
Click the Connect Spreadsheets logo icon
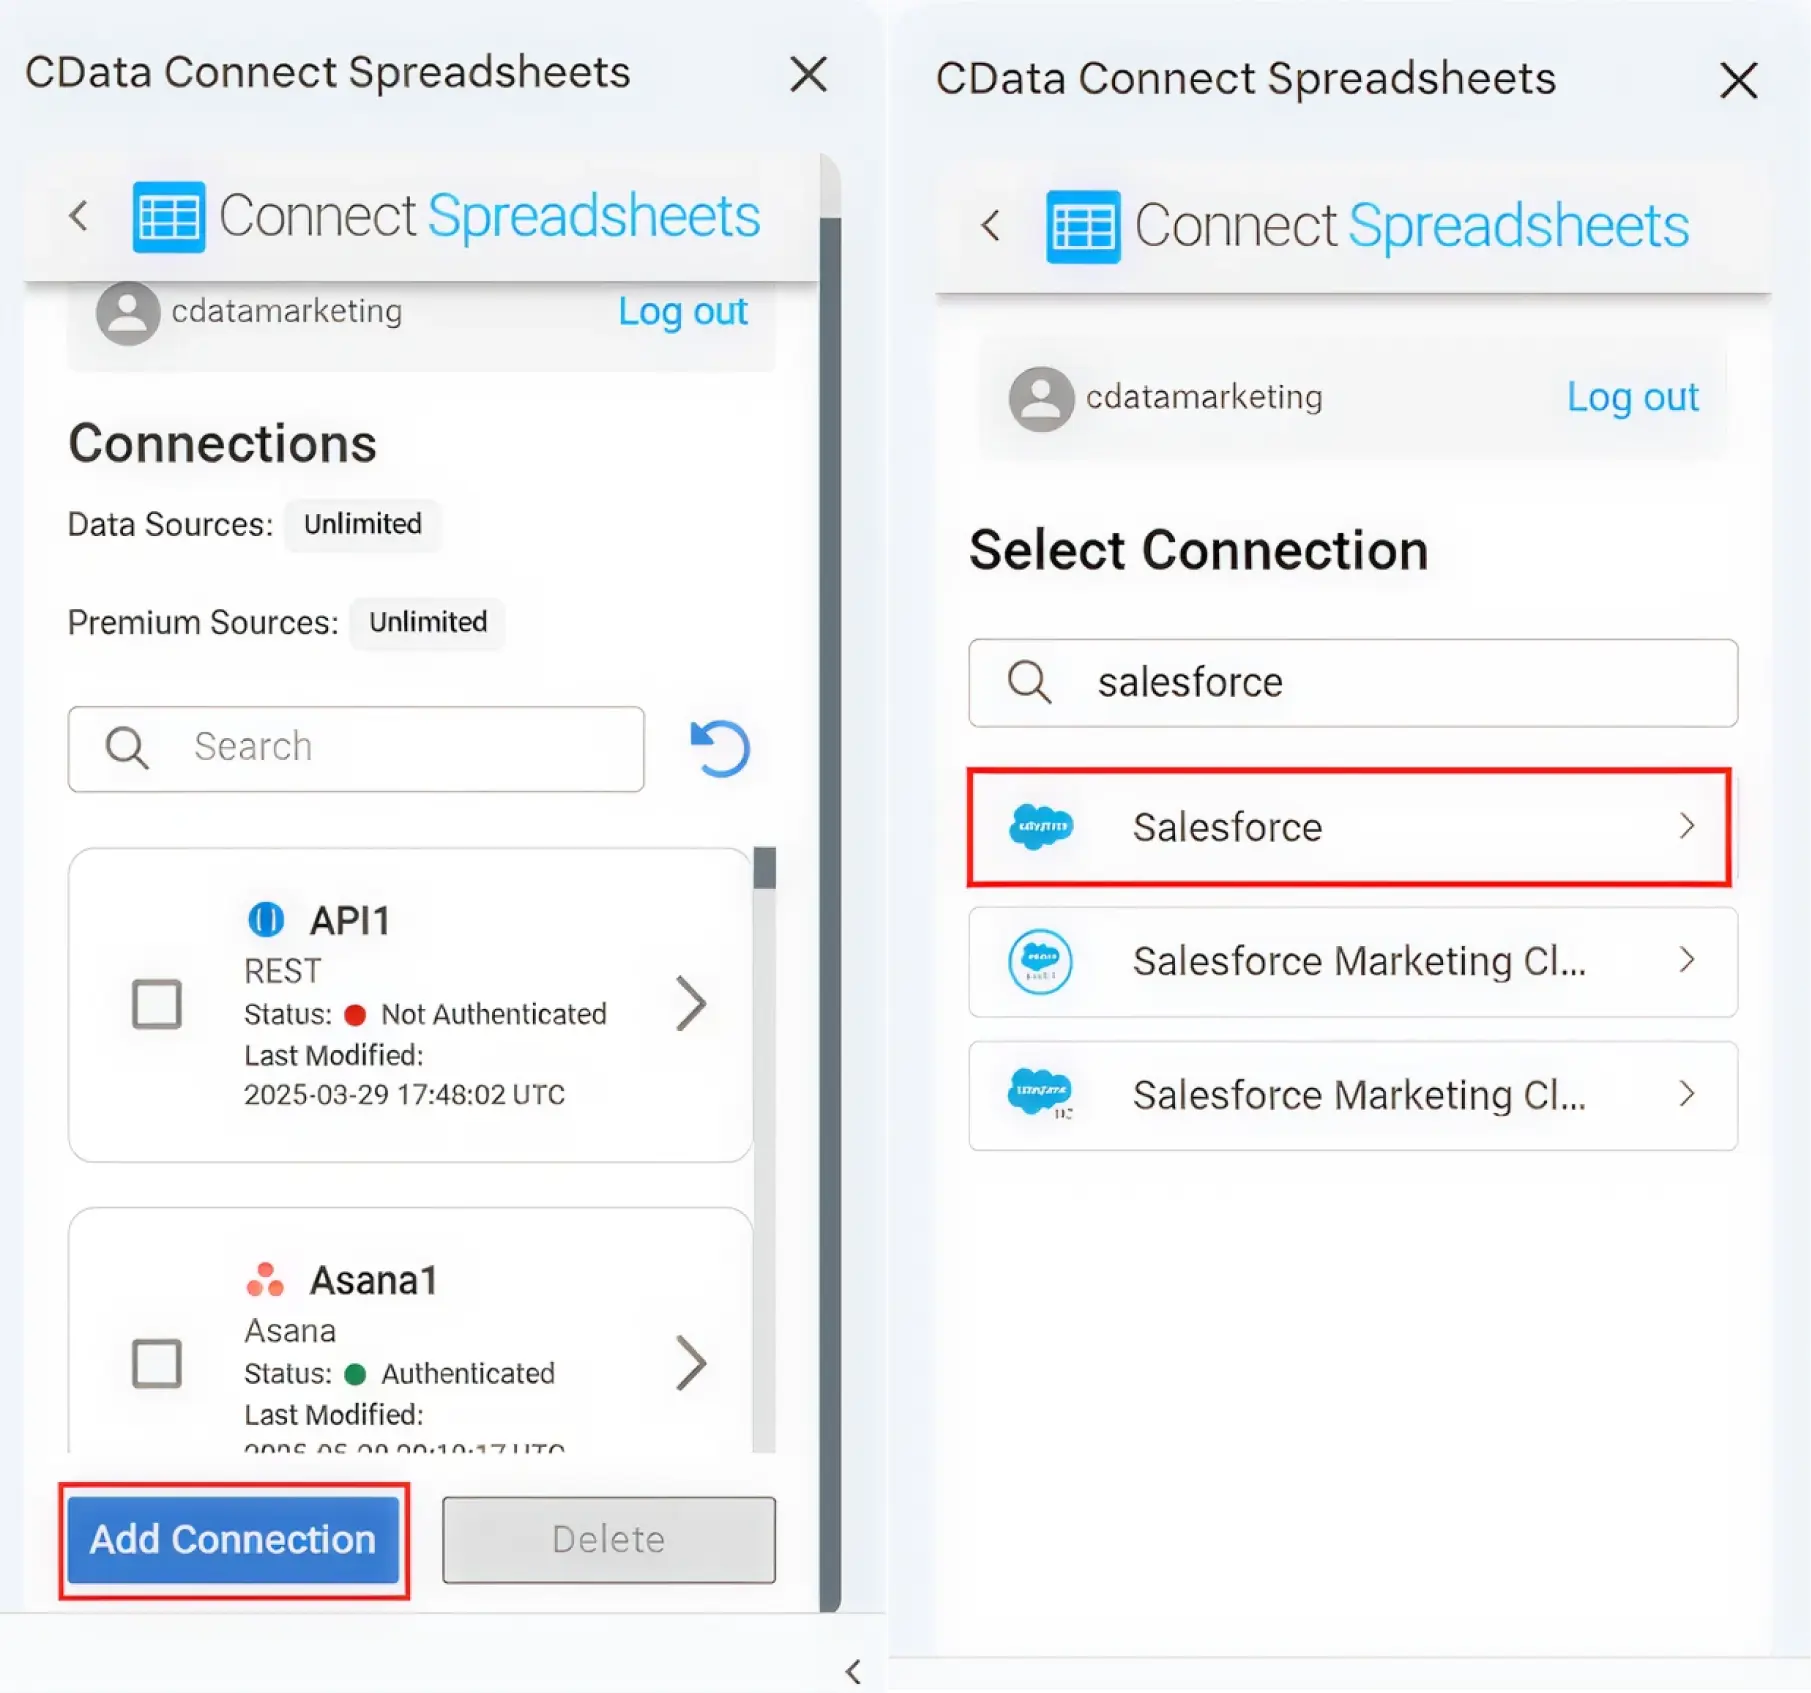(x=169, y=215)
